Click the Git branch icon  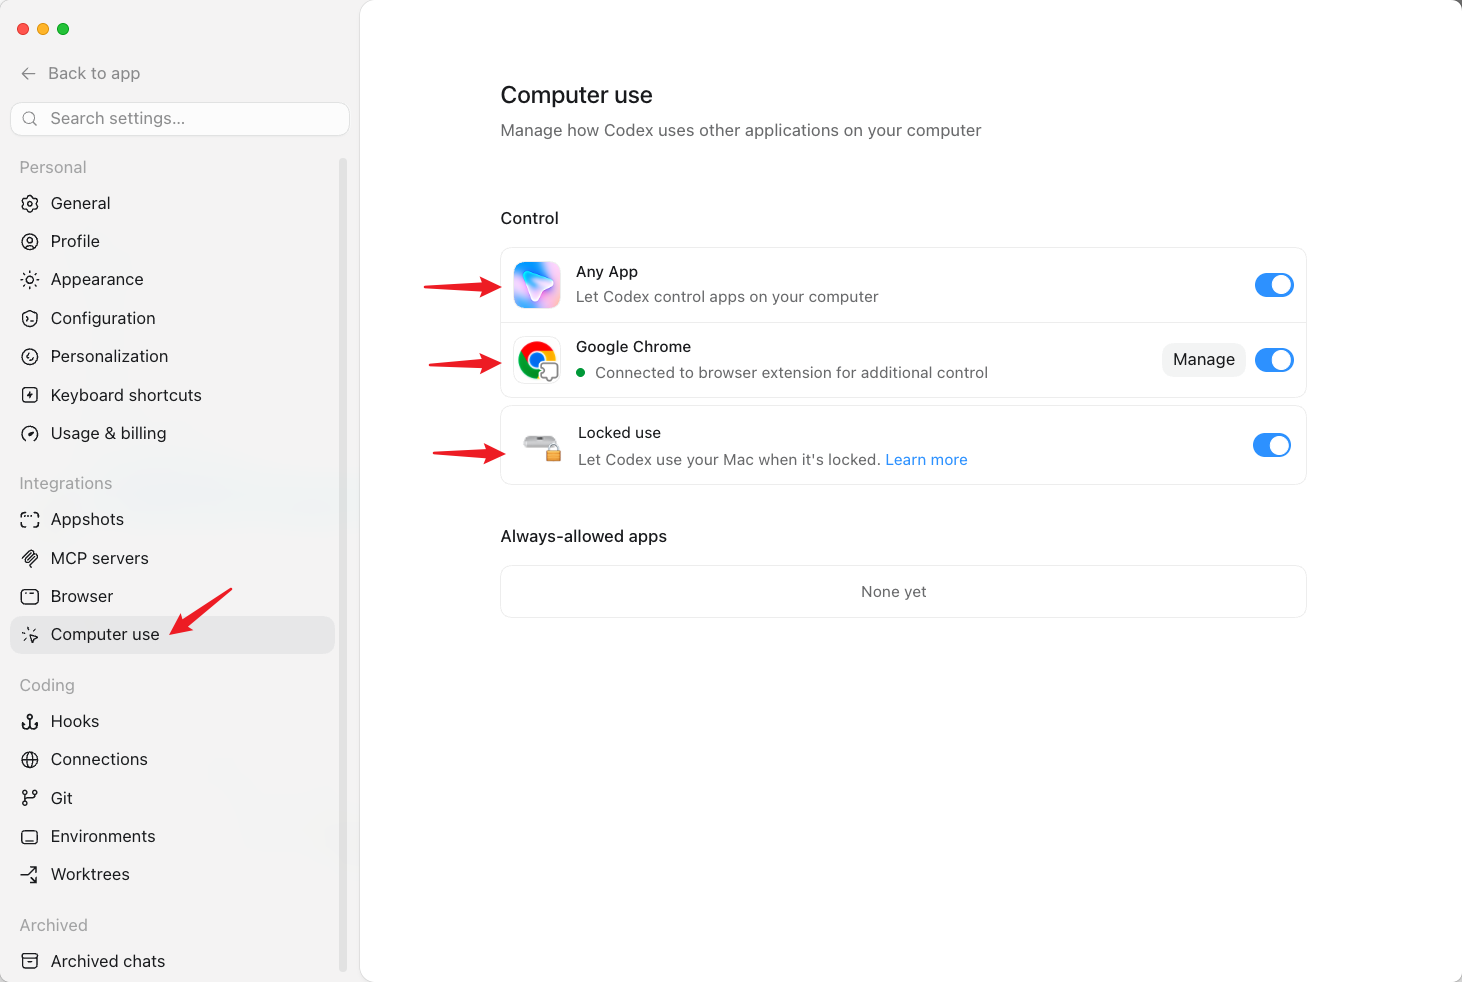(x=30, y=798)
